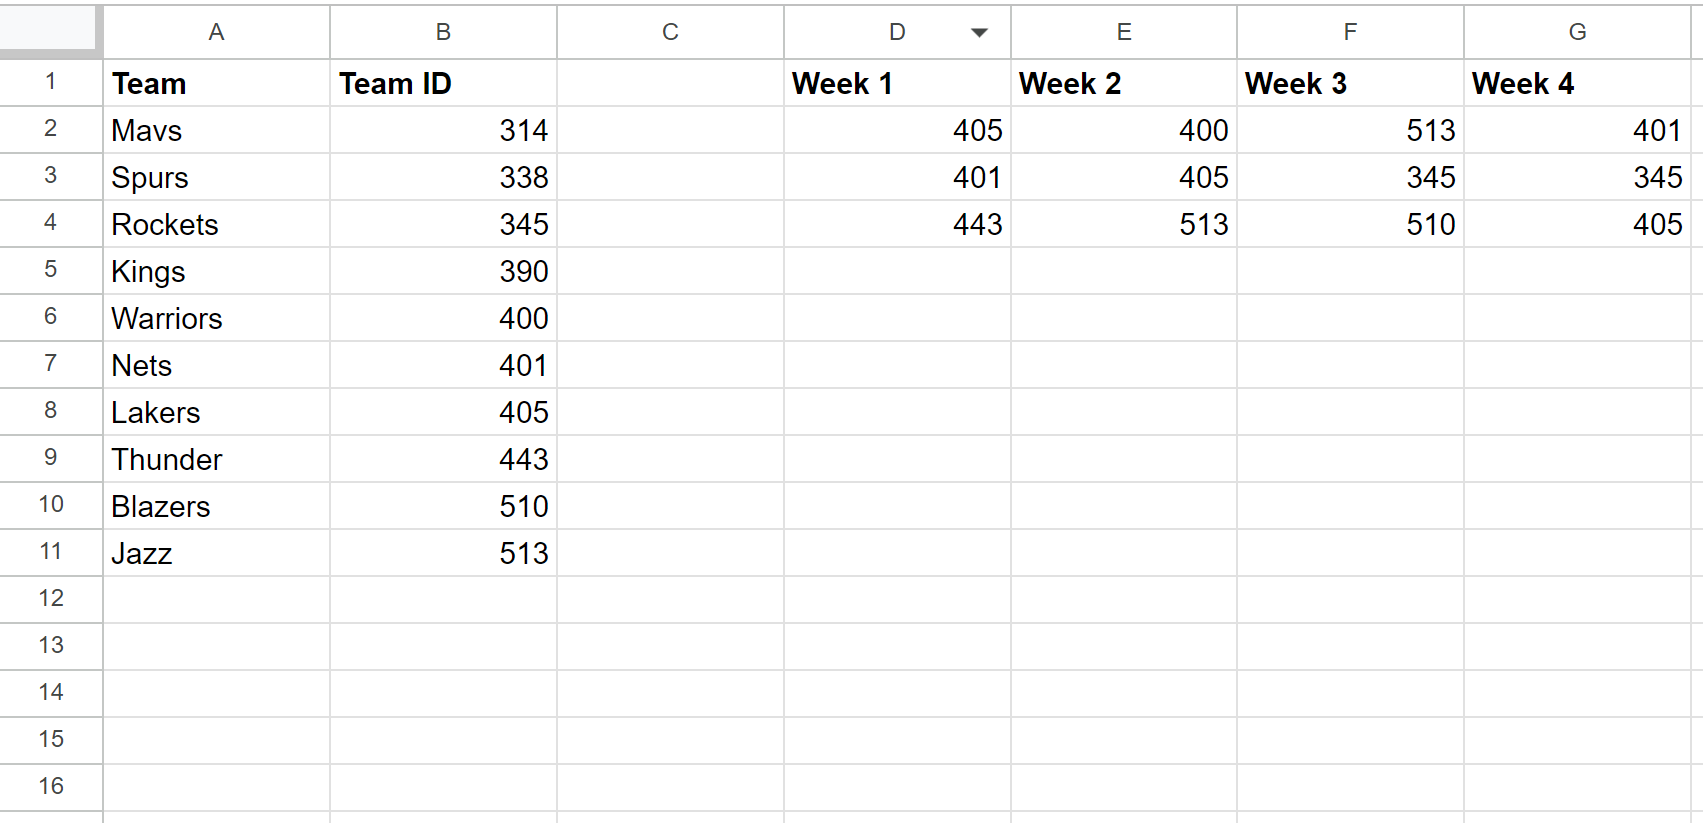
Task: Select row 12 header
Action: click(x=51, y=599)
